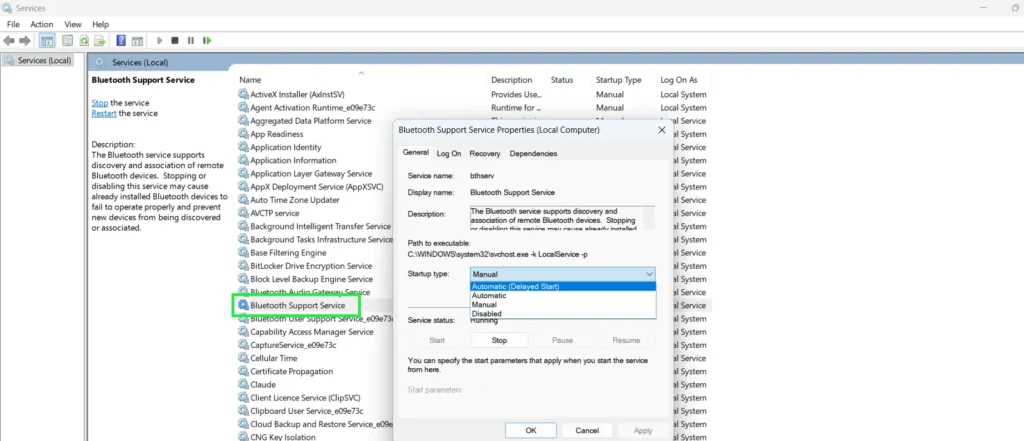Click the dialog Description box scrollbar
This screenshot has height=441, width=1024.
(648, 218)
